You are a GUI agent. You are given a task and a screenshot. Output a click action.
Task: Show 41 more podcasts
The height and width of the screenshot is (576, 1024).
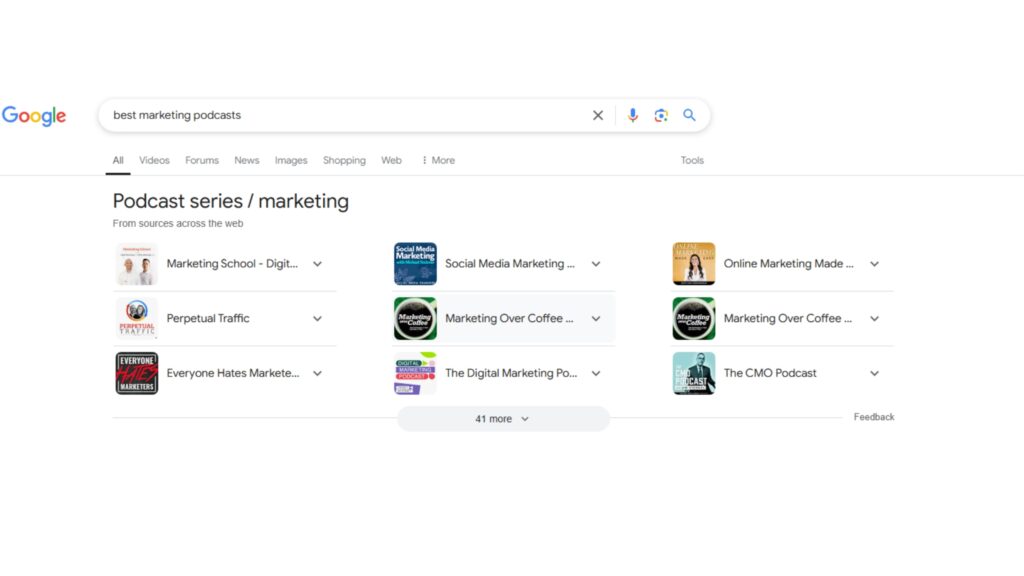[503, 419]
